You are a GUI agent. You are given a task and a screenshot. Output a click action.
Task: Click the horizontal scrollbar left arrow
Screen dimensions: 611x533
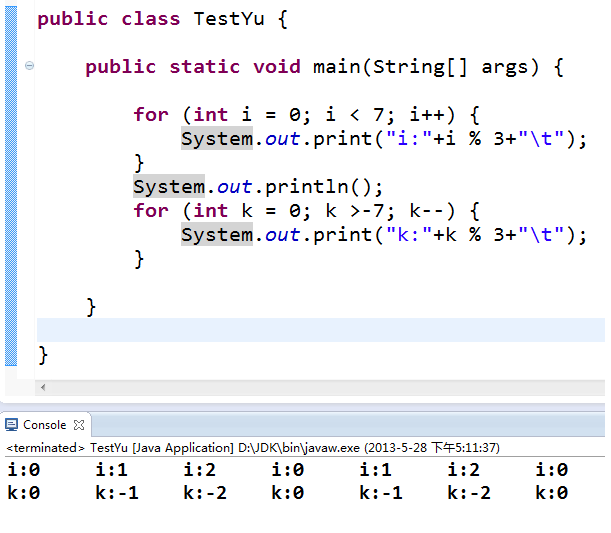click(x=43, y=387)
